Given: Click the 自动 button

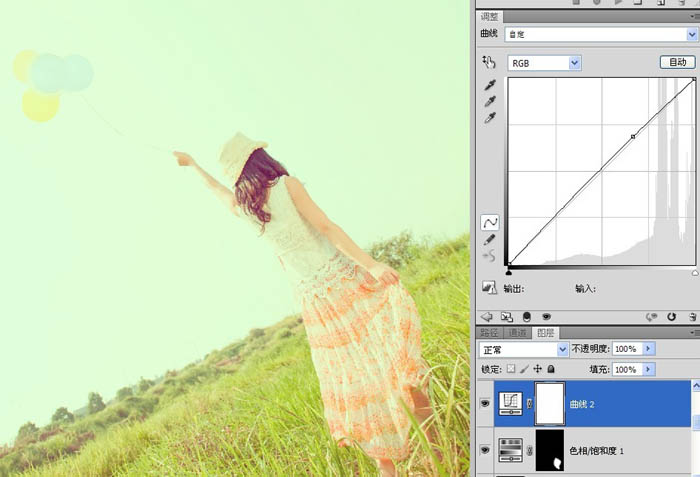Looking at the screenshot, I should tap(677, 62).
